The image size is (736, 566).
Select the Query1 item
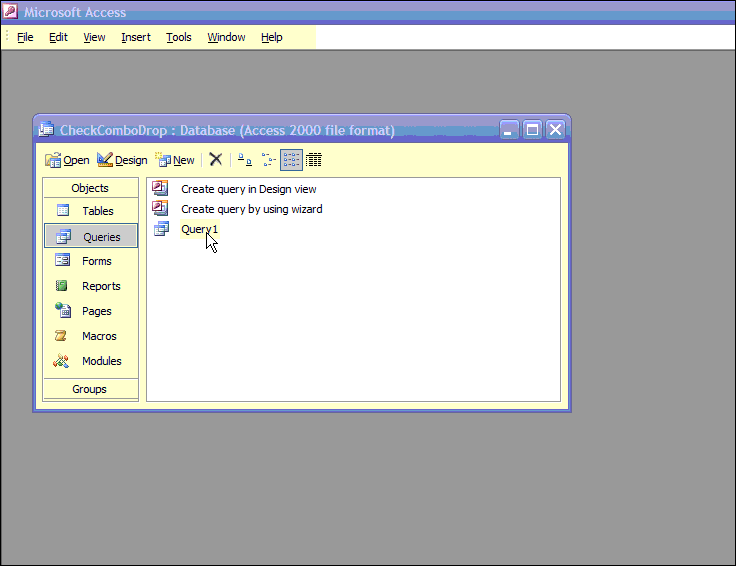pos(199,229)
